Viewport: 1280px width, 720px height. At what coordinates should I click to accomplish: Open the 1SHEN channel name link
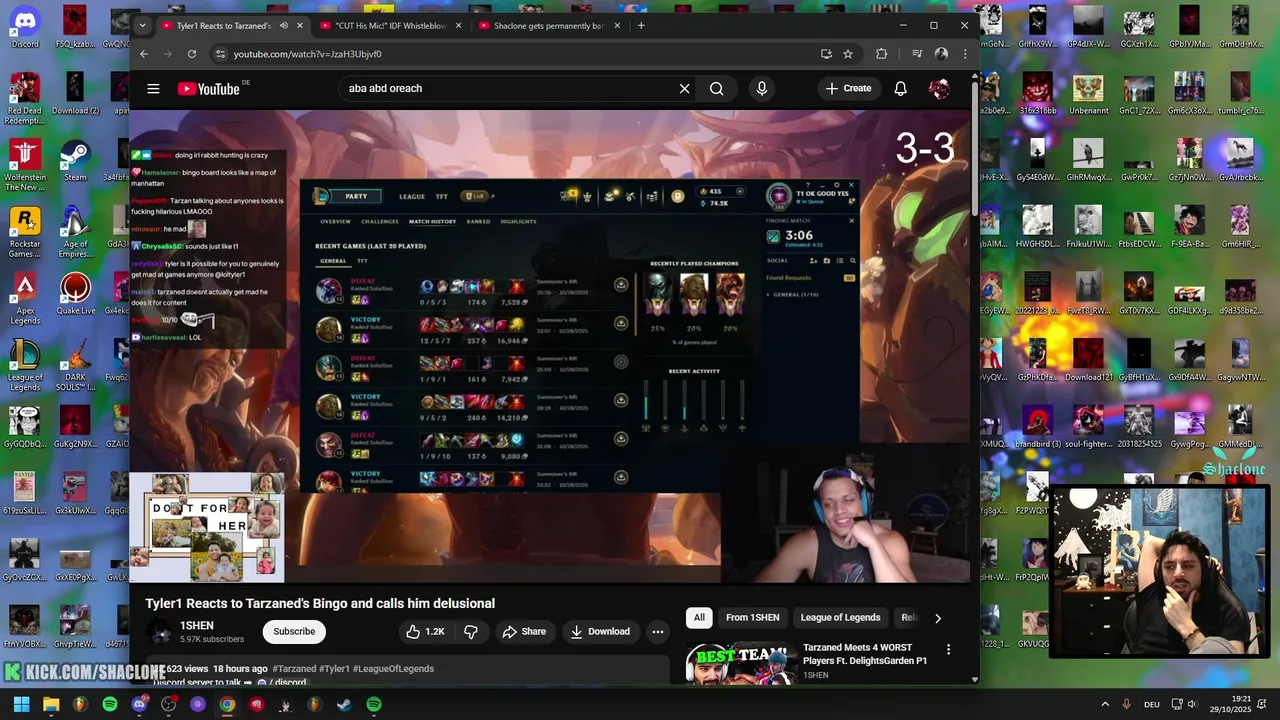click(x=197, y=625)
